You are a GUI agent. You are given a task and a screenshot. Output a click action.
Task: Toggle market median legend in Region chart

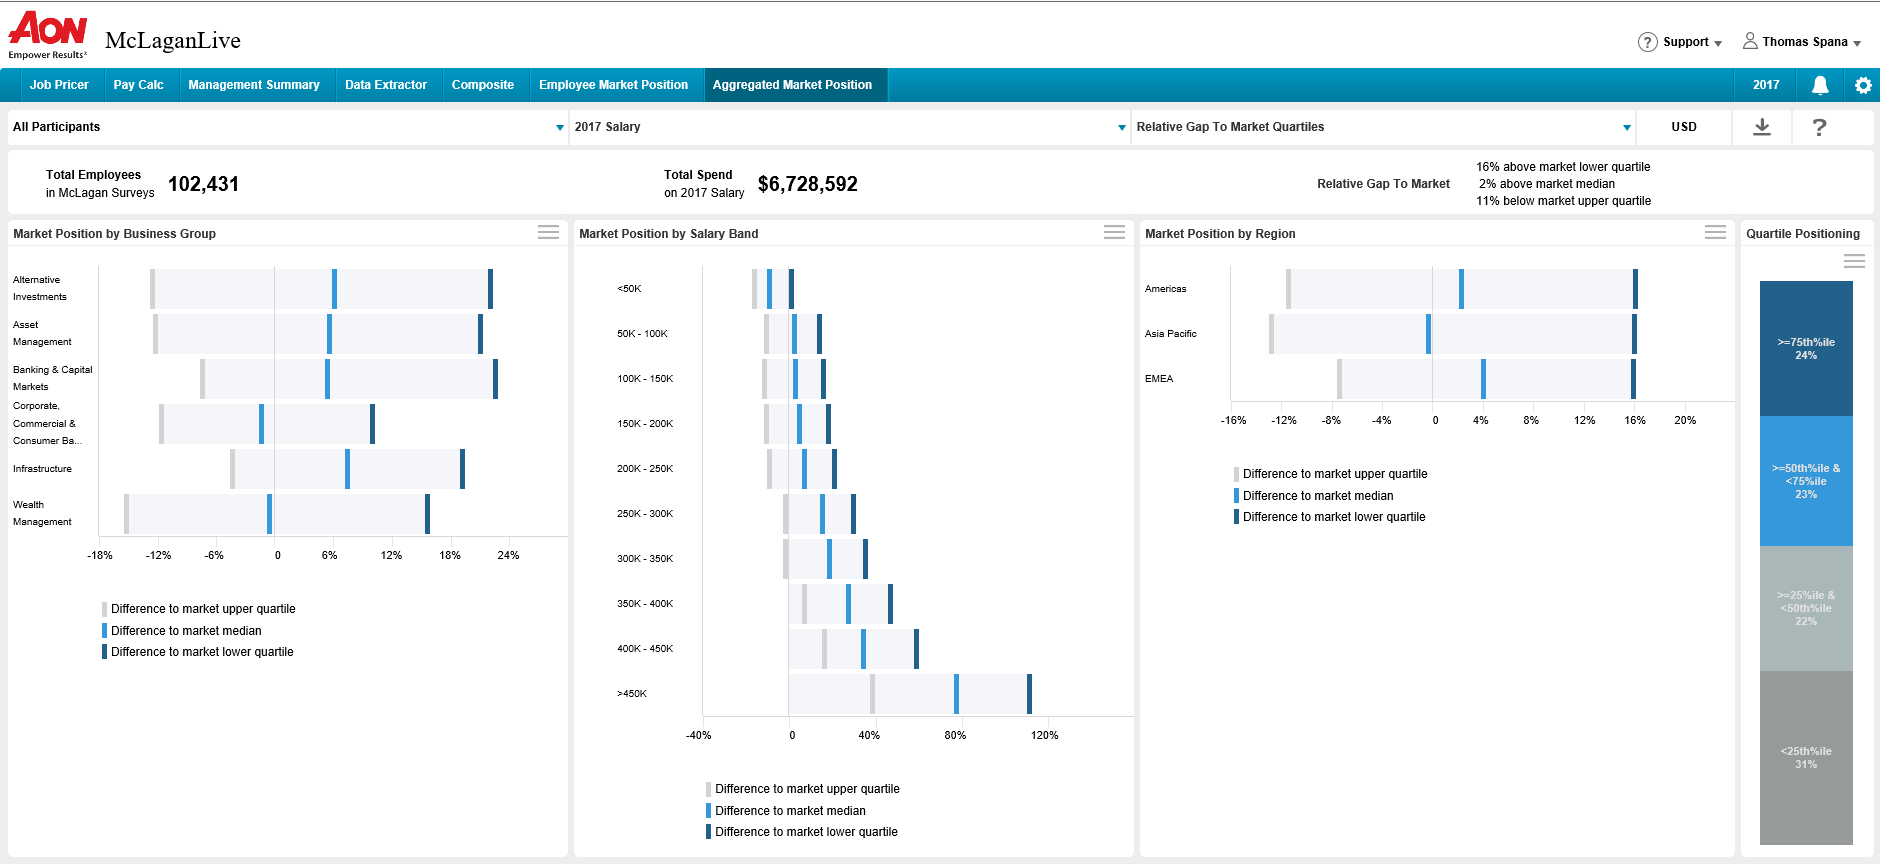tap(1313, 496)
